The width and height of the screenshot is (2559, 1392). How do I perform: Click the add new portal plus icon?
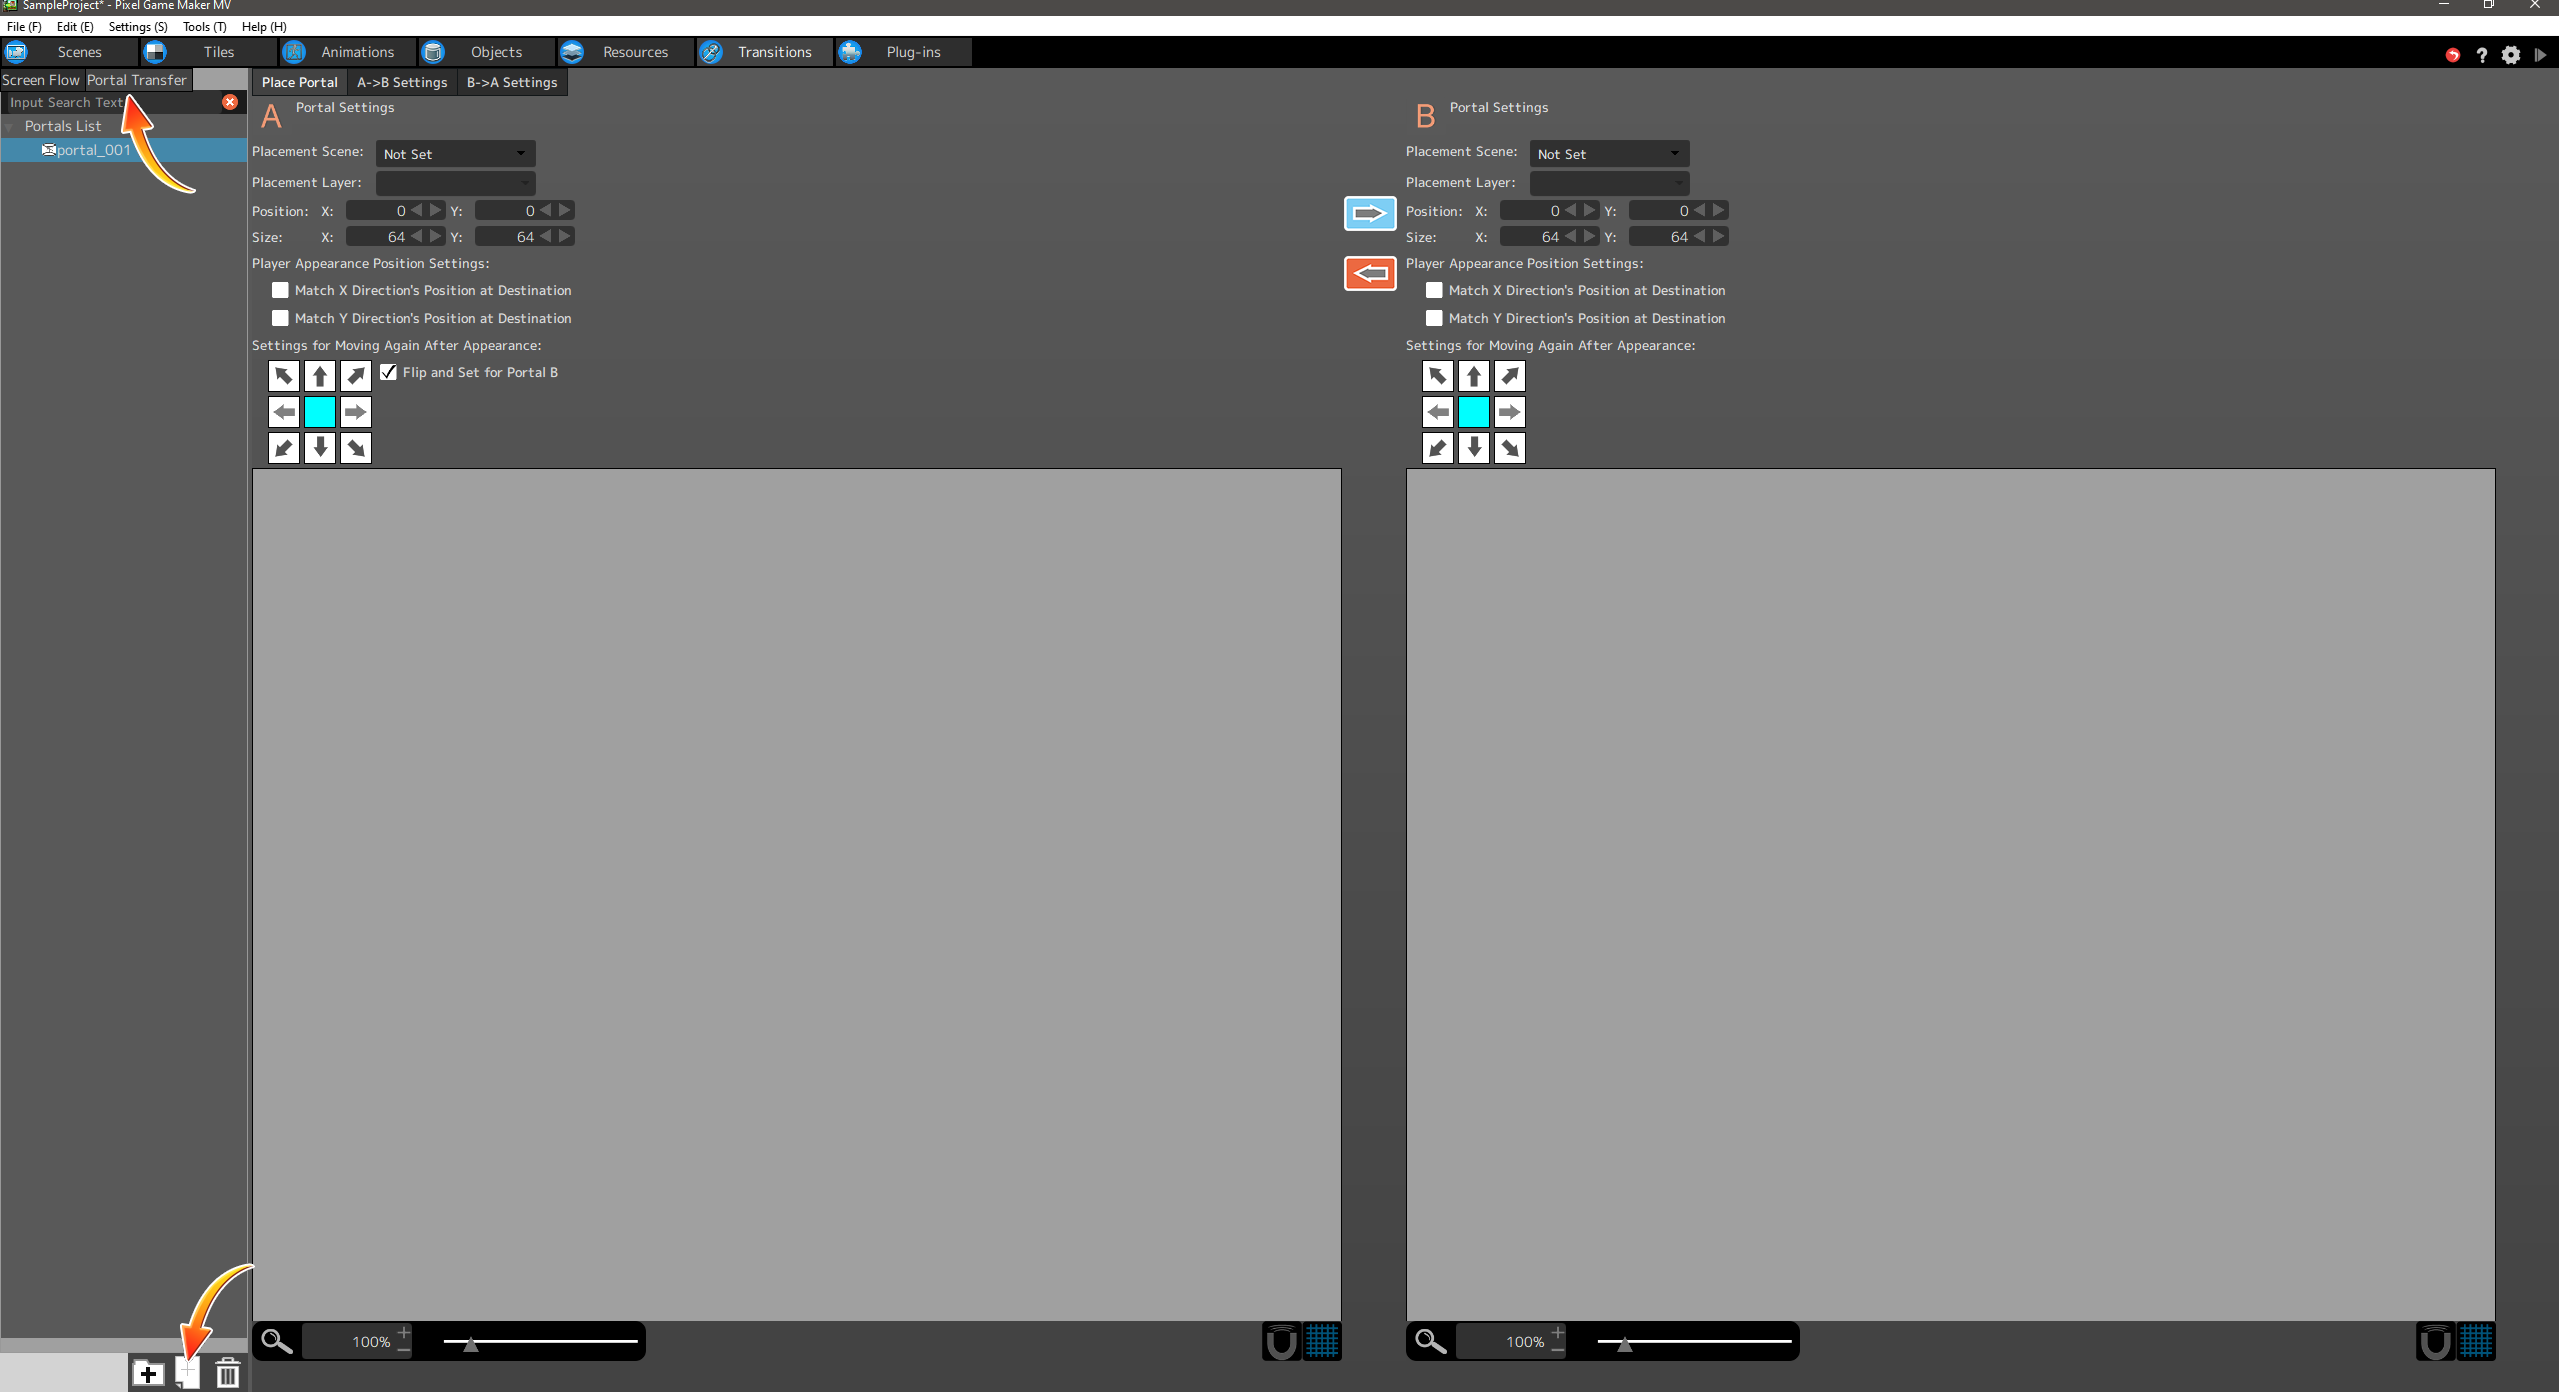tap(148, 1373)
